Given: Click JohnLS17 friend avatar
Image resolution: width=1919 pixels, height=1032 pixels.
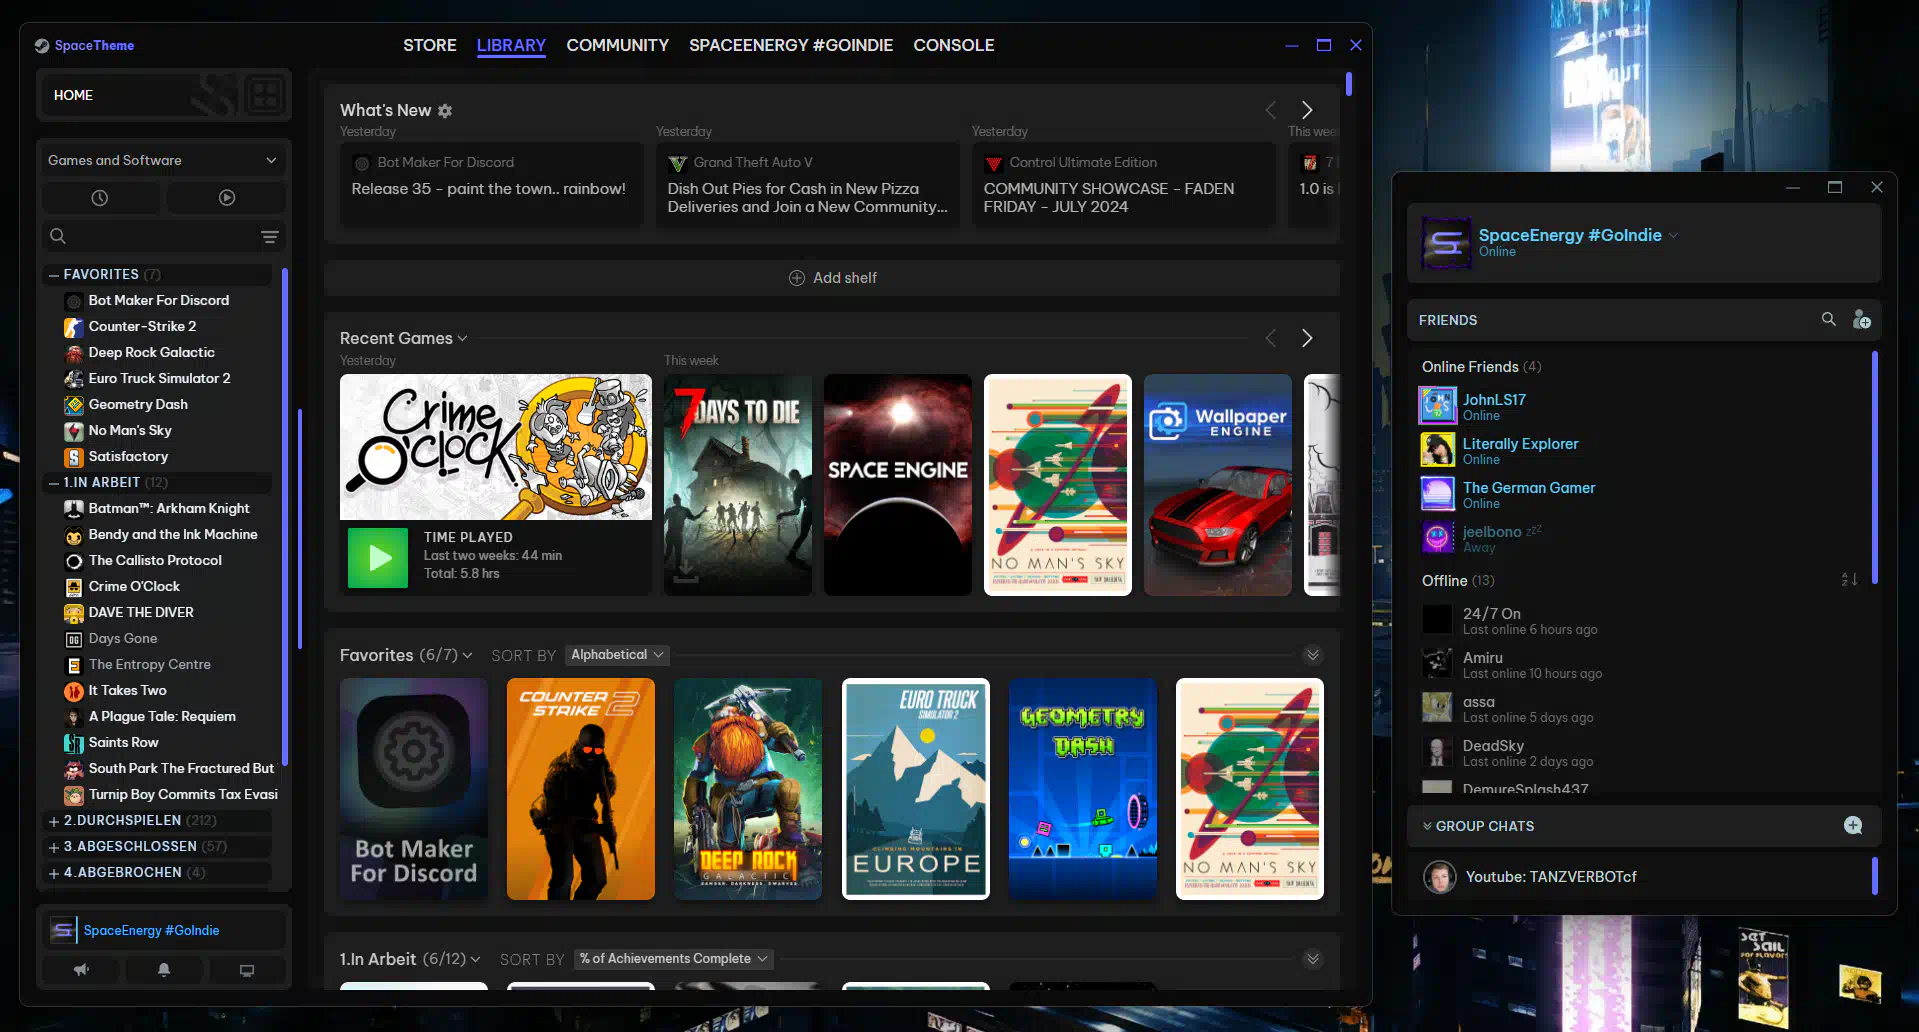Looking at the screenshot, I should pos(1438,406).
